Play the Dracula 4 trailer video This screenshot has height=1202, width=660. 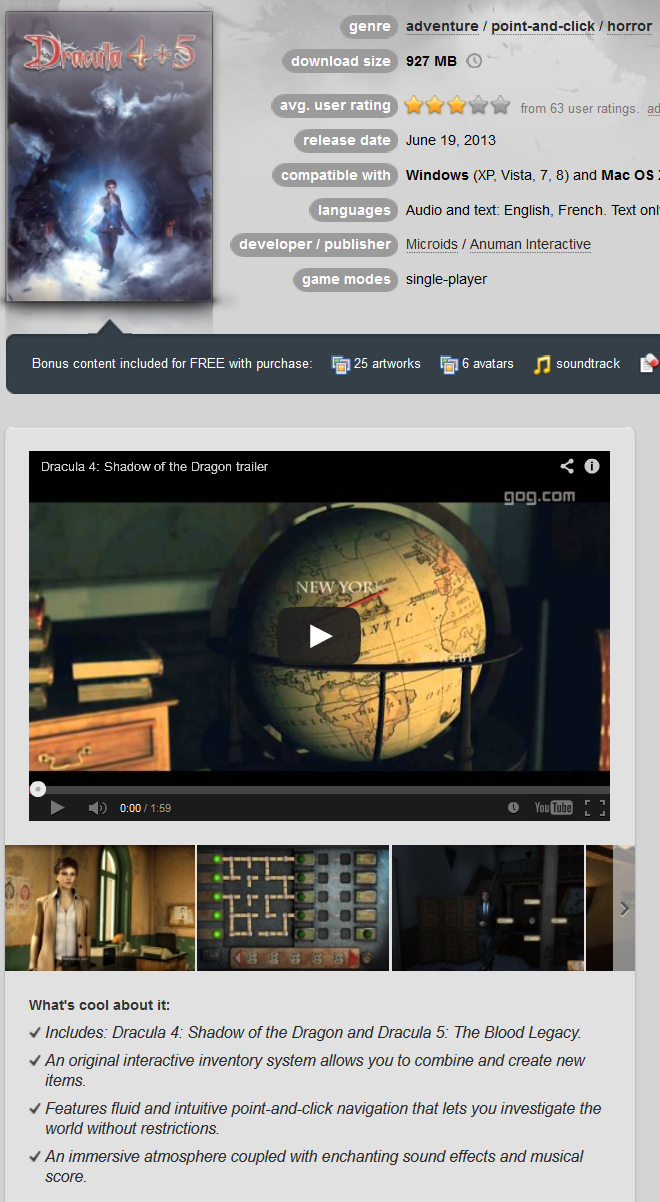click(319, 636)
